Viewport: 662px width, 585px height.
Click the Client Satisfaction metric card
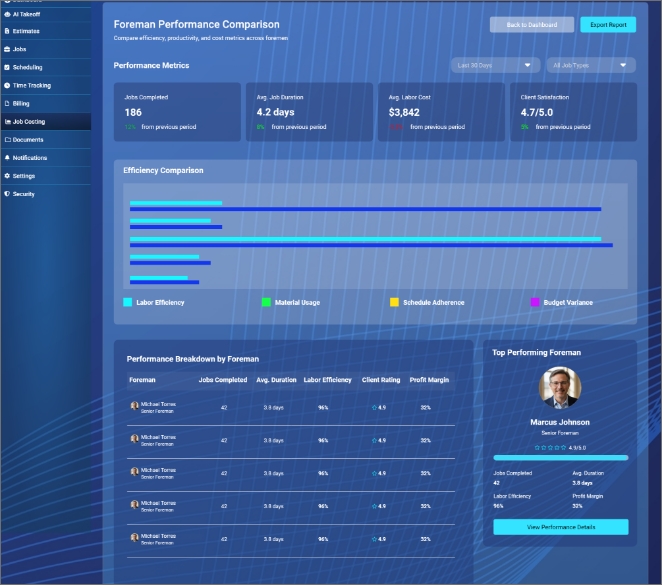(x=573, y=112)
